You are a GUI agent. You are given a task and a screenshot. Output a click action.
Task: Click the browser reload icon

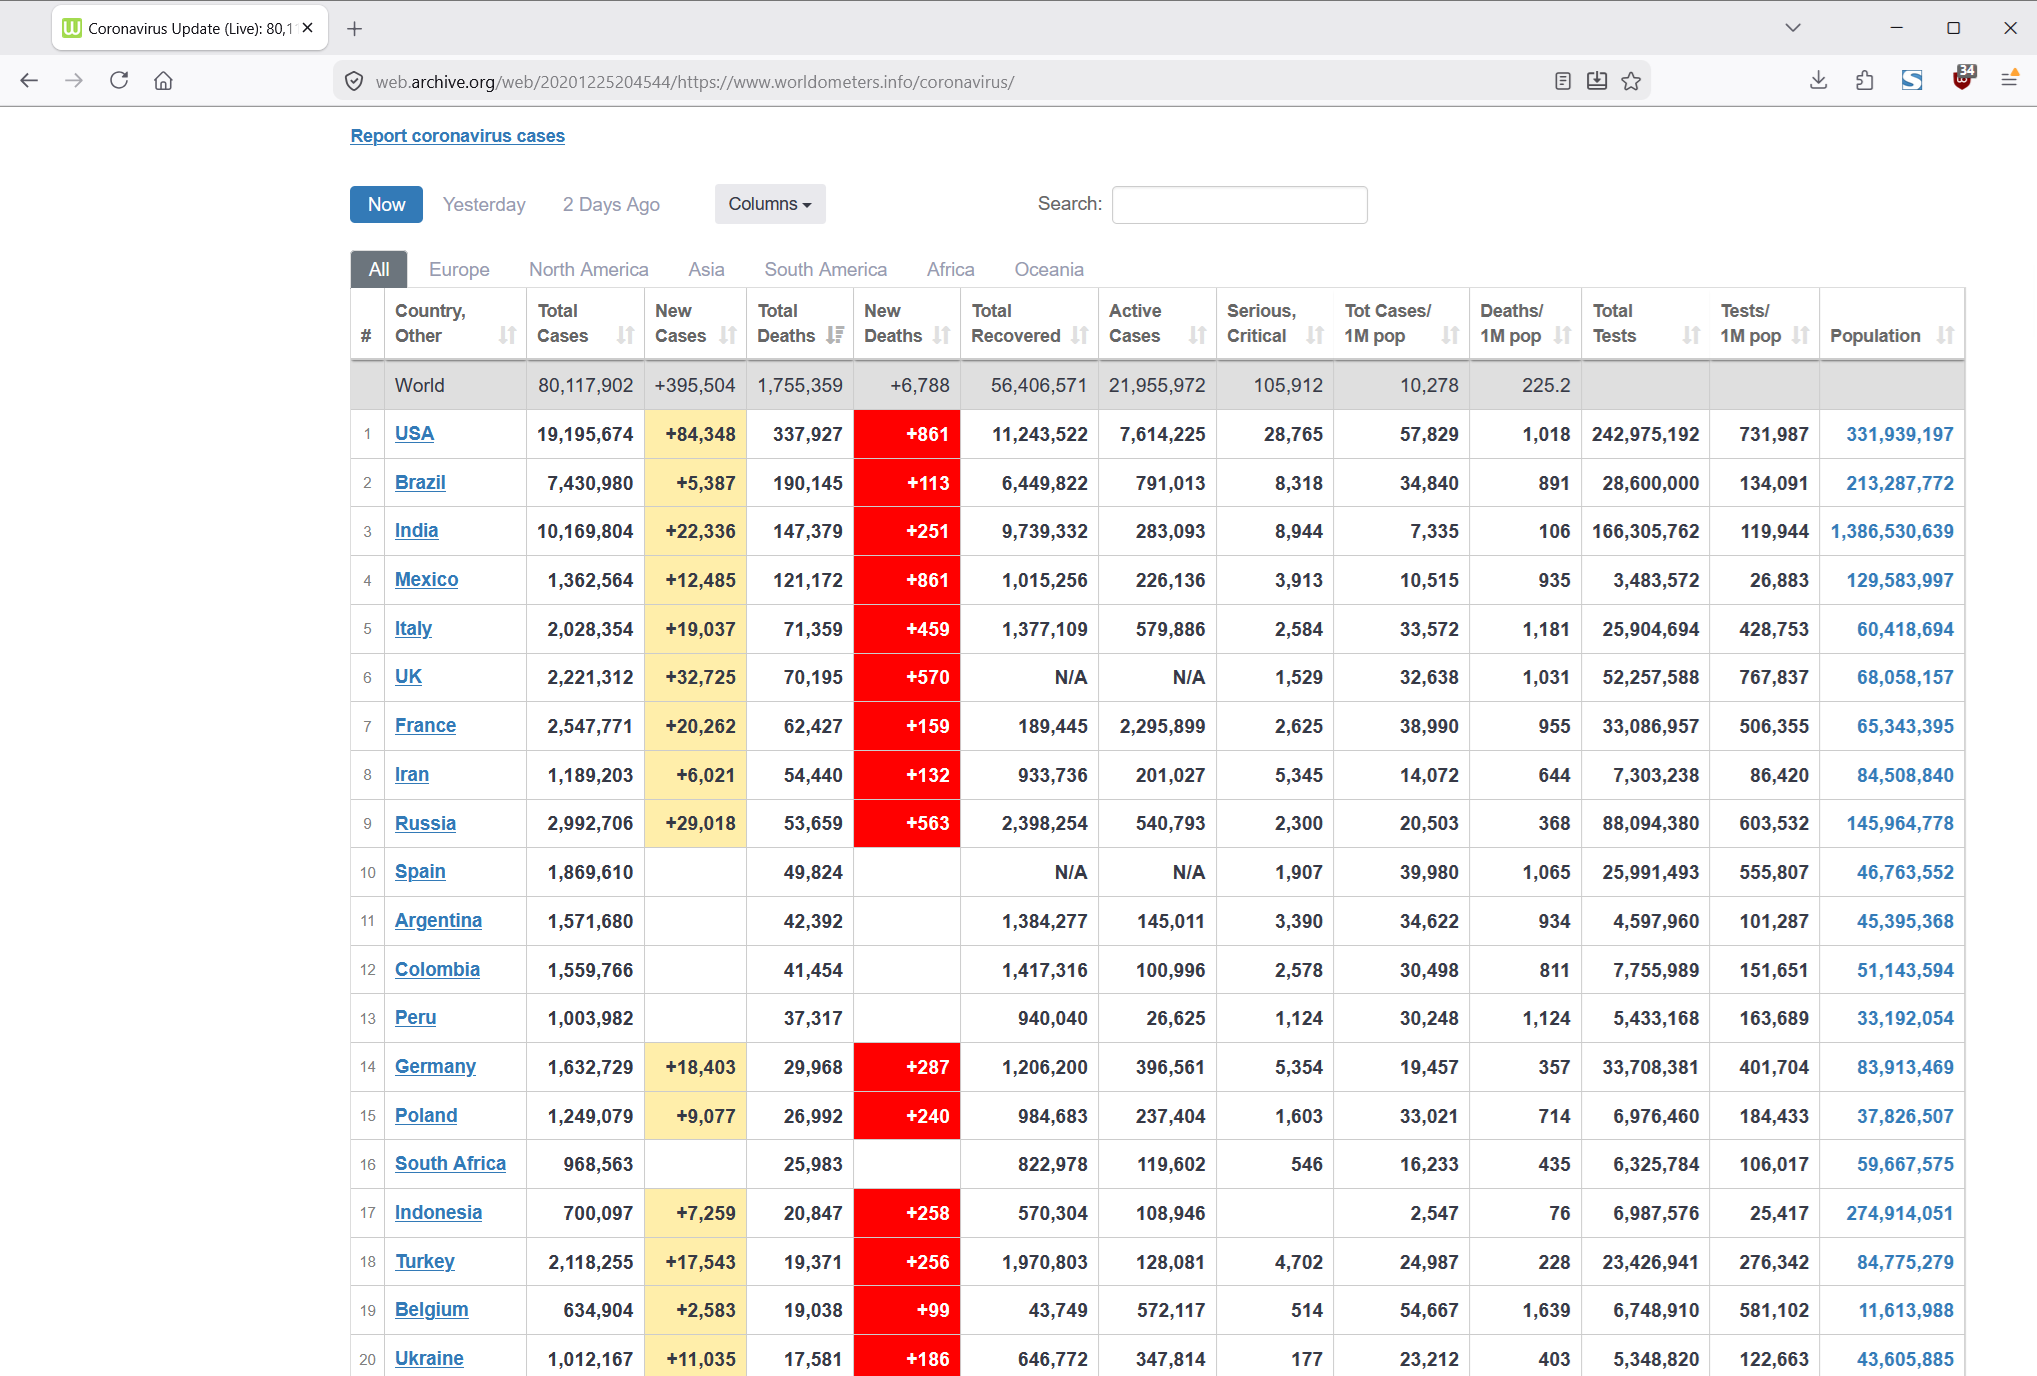[119, 81]
